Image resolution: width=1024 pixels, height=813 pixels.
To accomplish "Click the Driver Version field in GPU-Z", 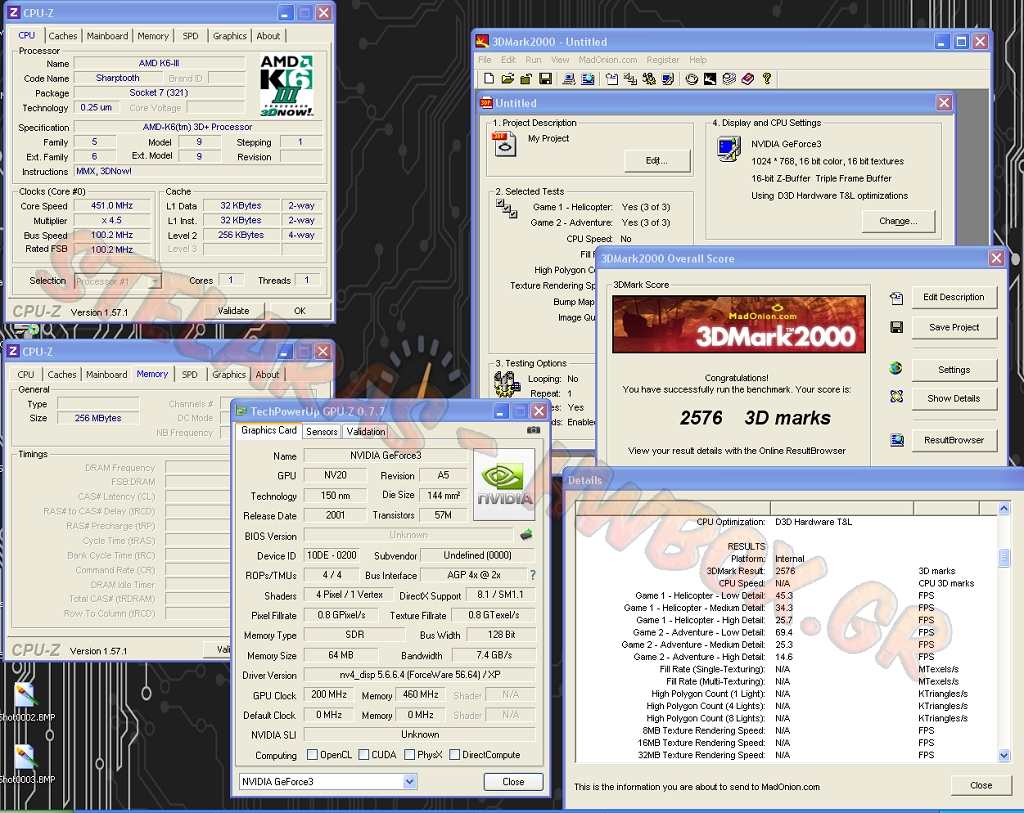I will (x=420, y=675).
